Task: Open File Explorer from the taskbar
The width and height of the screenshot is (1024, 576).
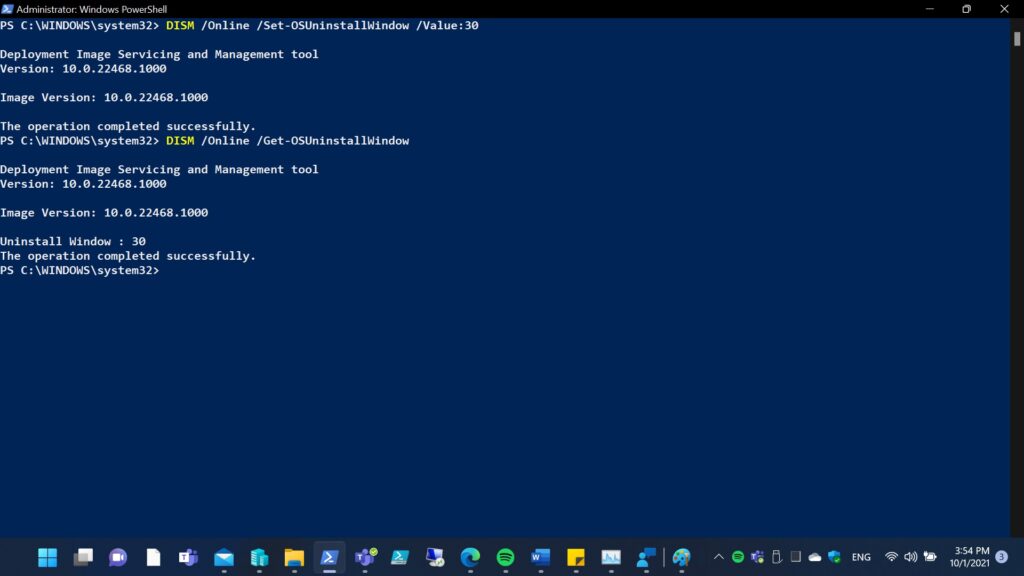Action: click(x=294, y=557)
